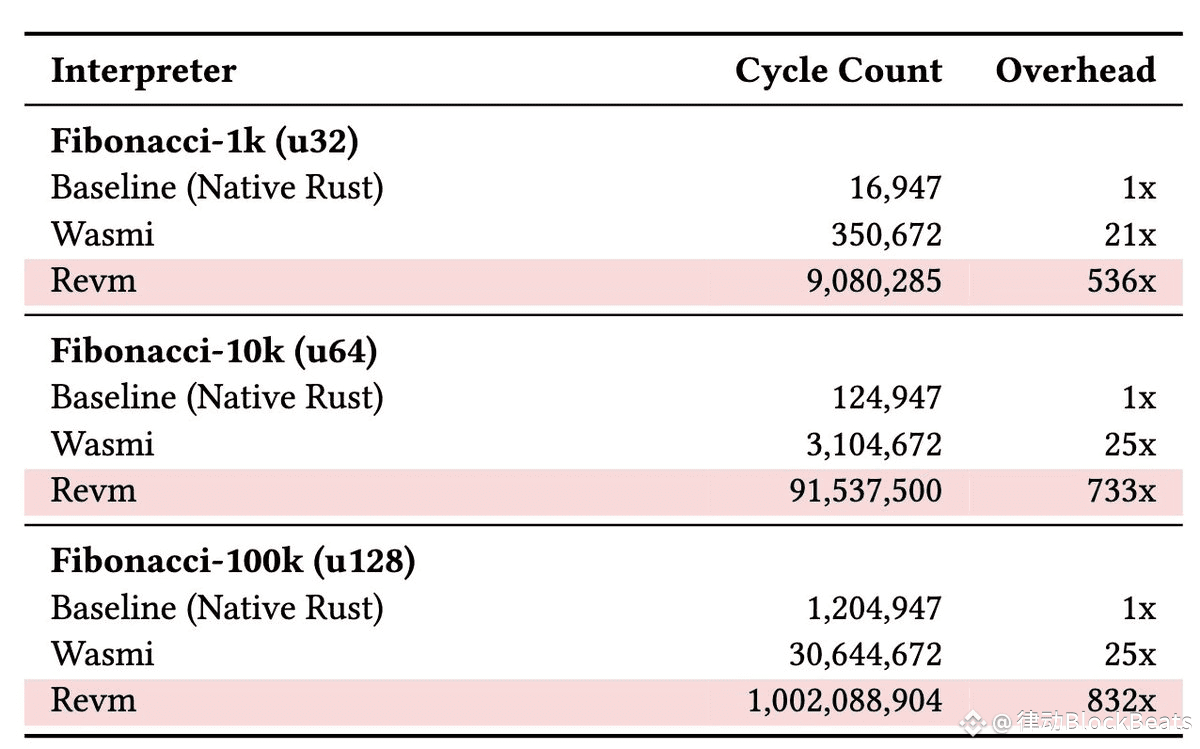Viewport: 1200px width, 749px height.
Task: Click the 3,104,672 Wasmi cycle count
Action: pos(875,445)
